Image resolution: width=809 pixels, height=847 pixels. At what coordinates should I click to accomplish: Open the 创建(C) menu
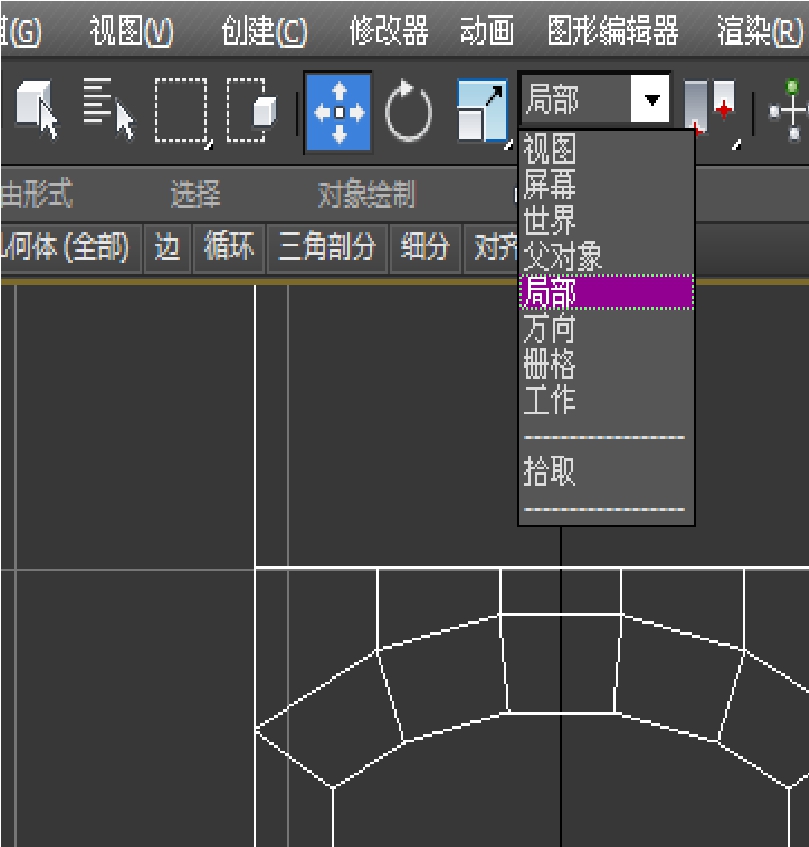coord(264,31)
